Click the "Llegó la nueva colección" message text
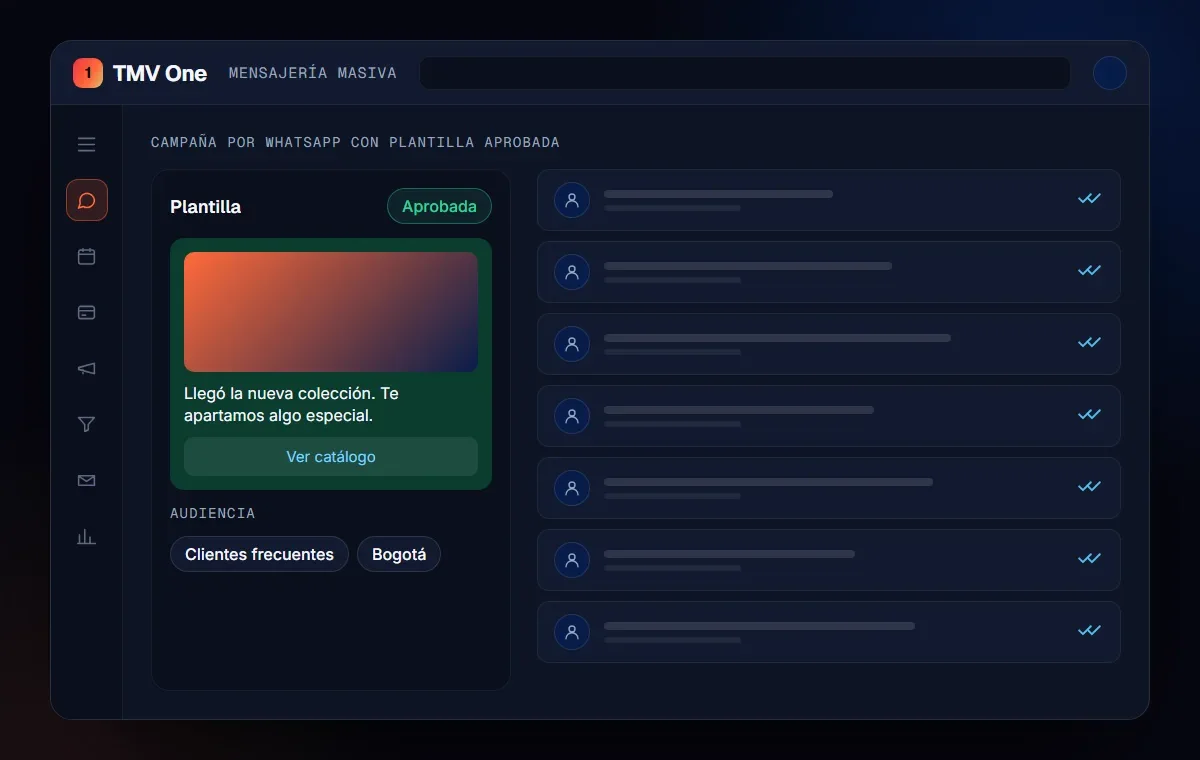Screen dimensions: 1200x760 292,404
